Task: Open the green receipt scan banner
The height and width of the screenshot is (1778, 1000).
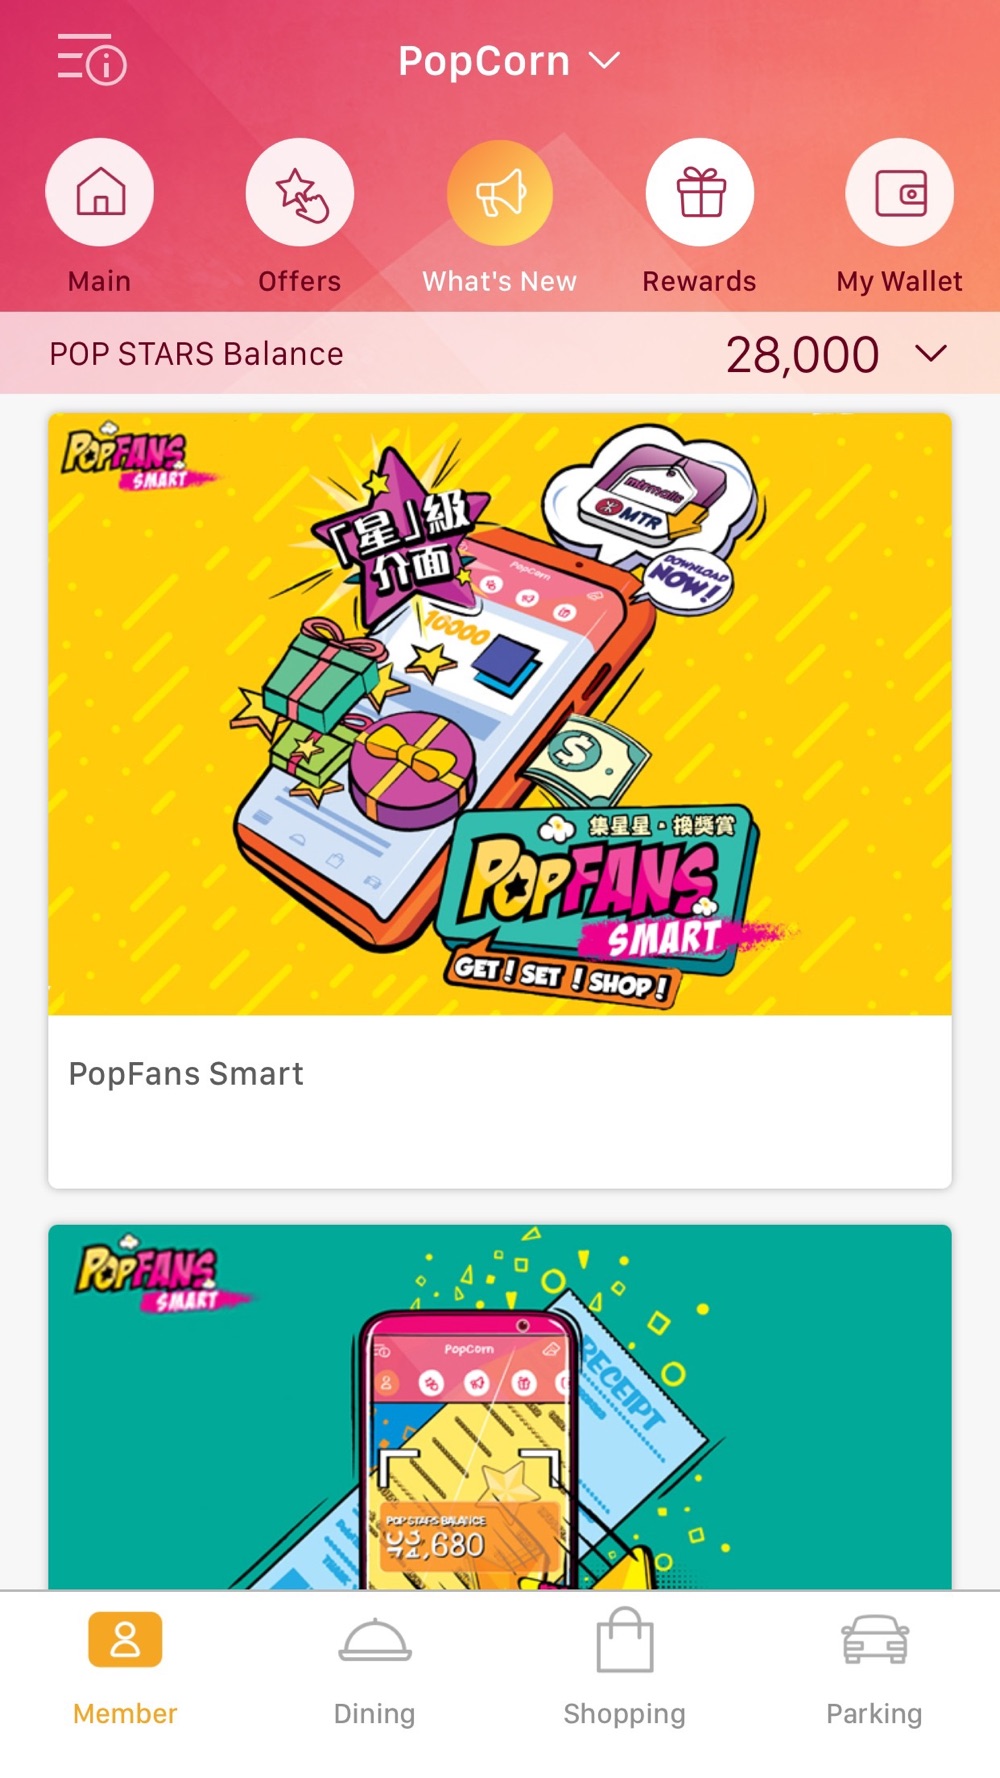Action: click(x=500, y=1407)
